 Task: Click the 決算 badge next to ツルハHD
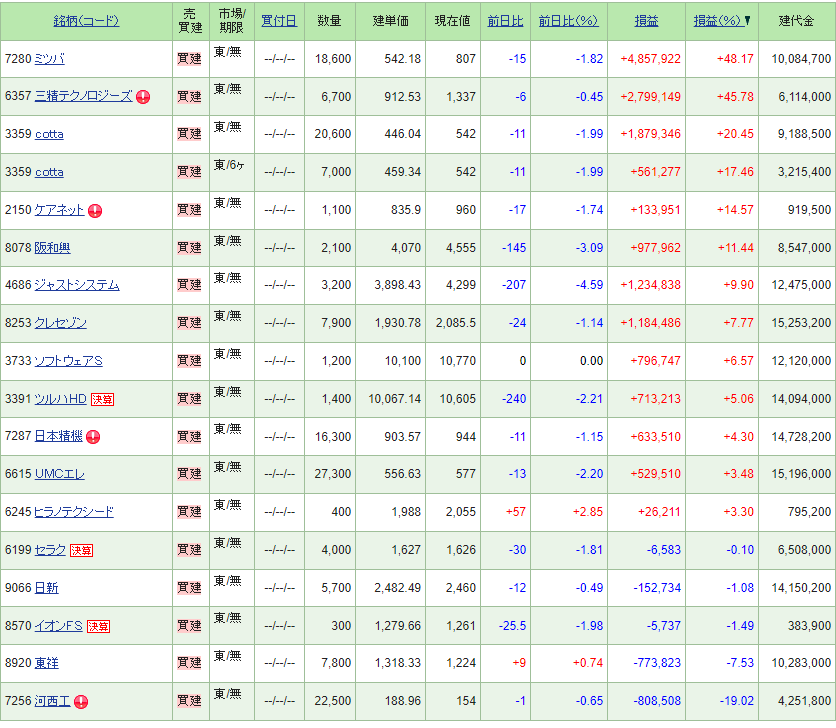pos(102,399)
